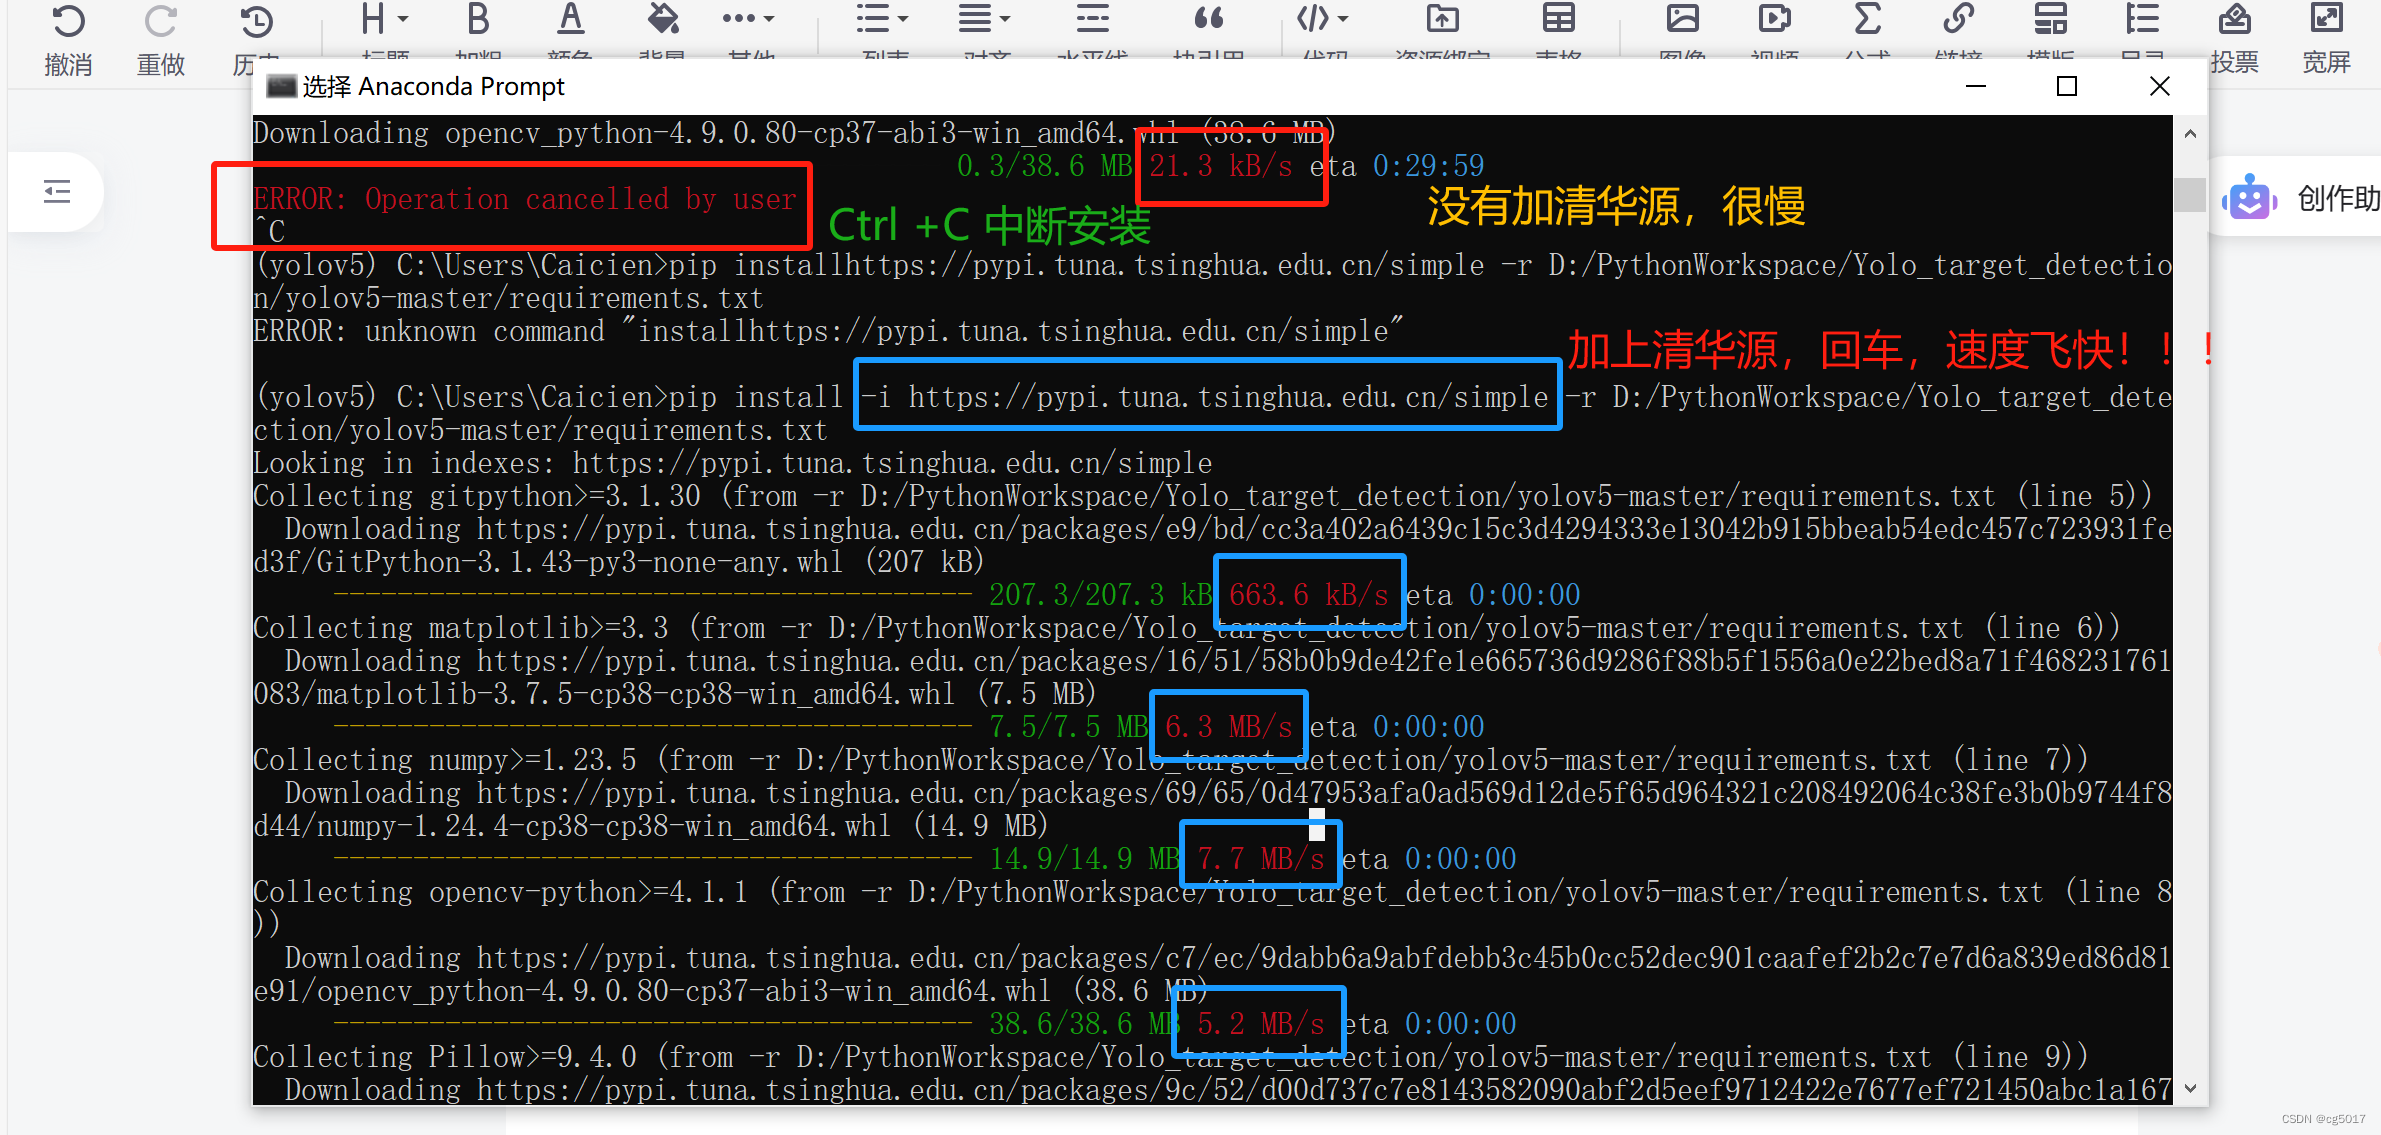
Task: Select the background paint bucket icon
Action: [662, 19]
